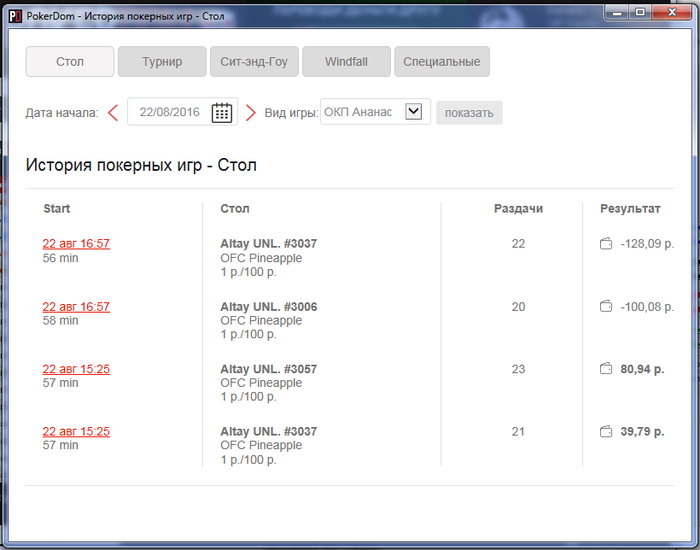The width and height of the screenshot is (700, 550).
Task: Go to the next date with right arrow
Action: pyautogui.click(x=251, y=112)
